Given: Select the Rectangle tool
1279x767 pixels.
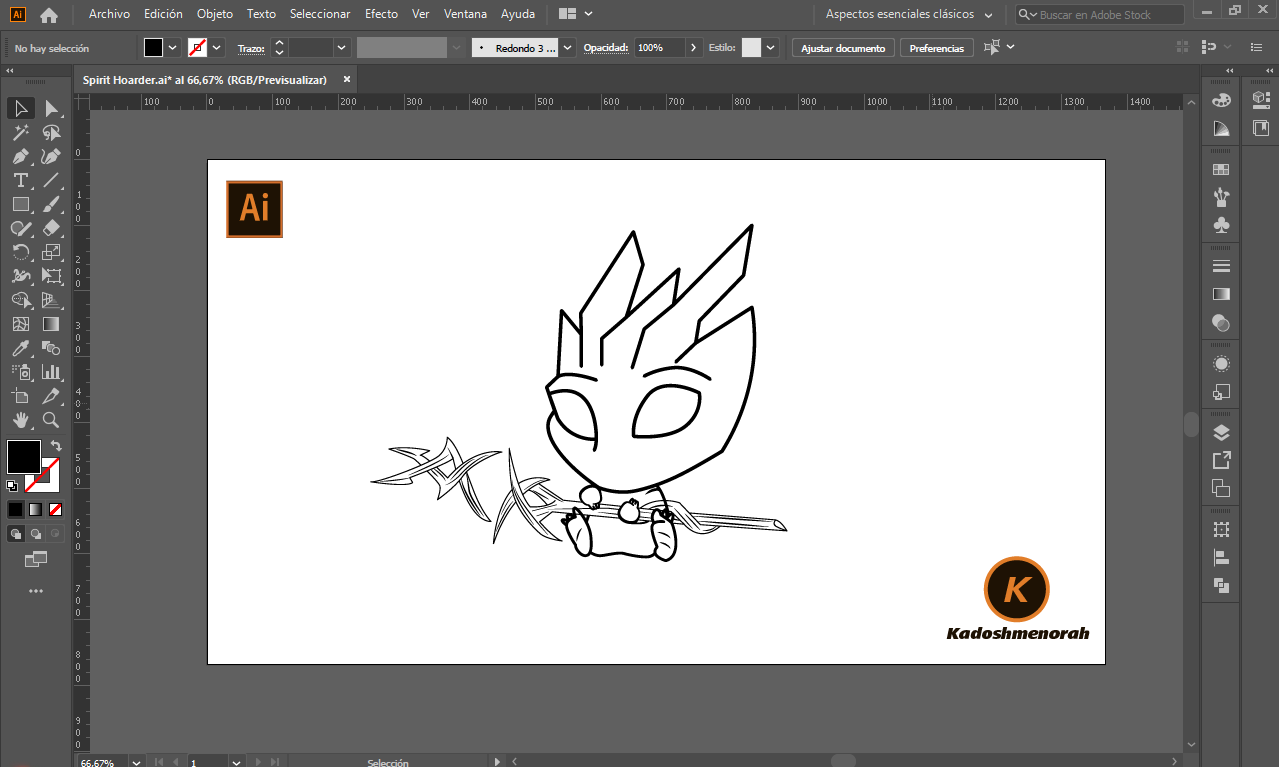Looking at the screenshot, I should (x=21, y=204).
